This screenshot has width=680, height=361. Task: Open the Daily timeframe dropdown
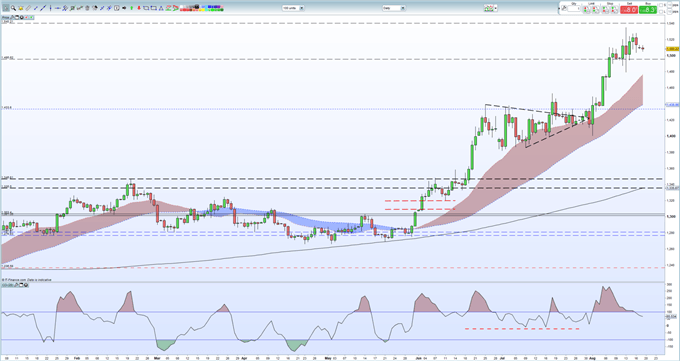pos(394,8)
